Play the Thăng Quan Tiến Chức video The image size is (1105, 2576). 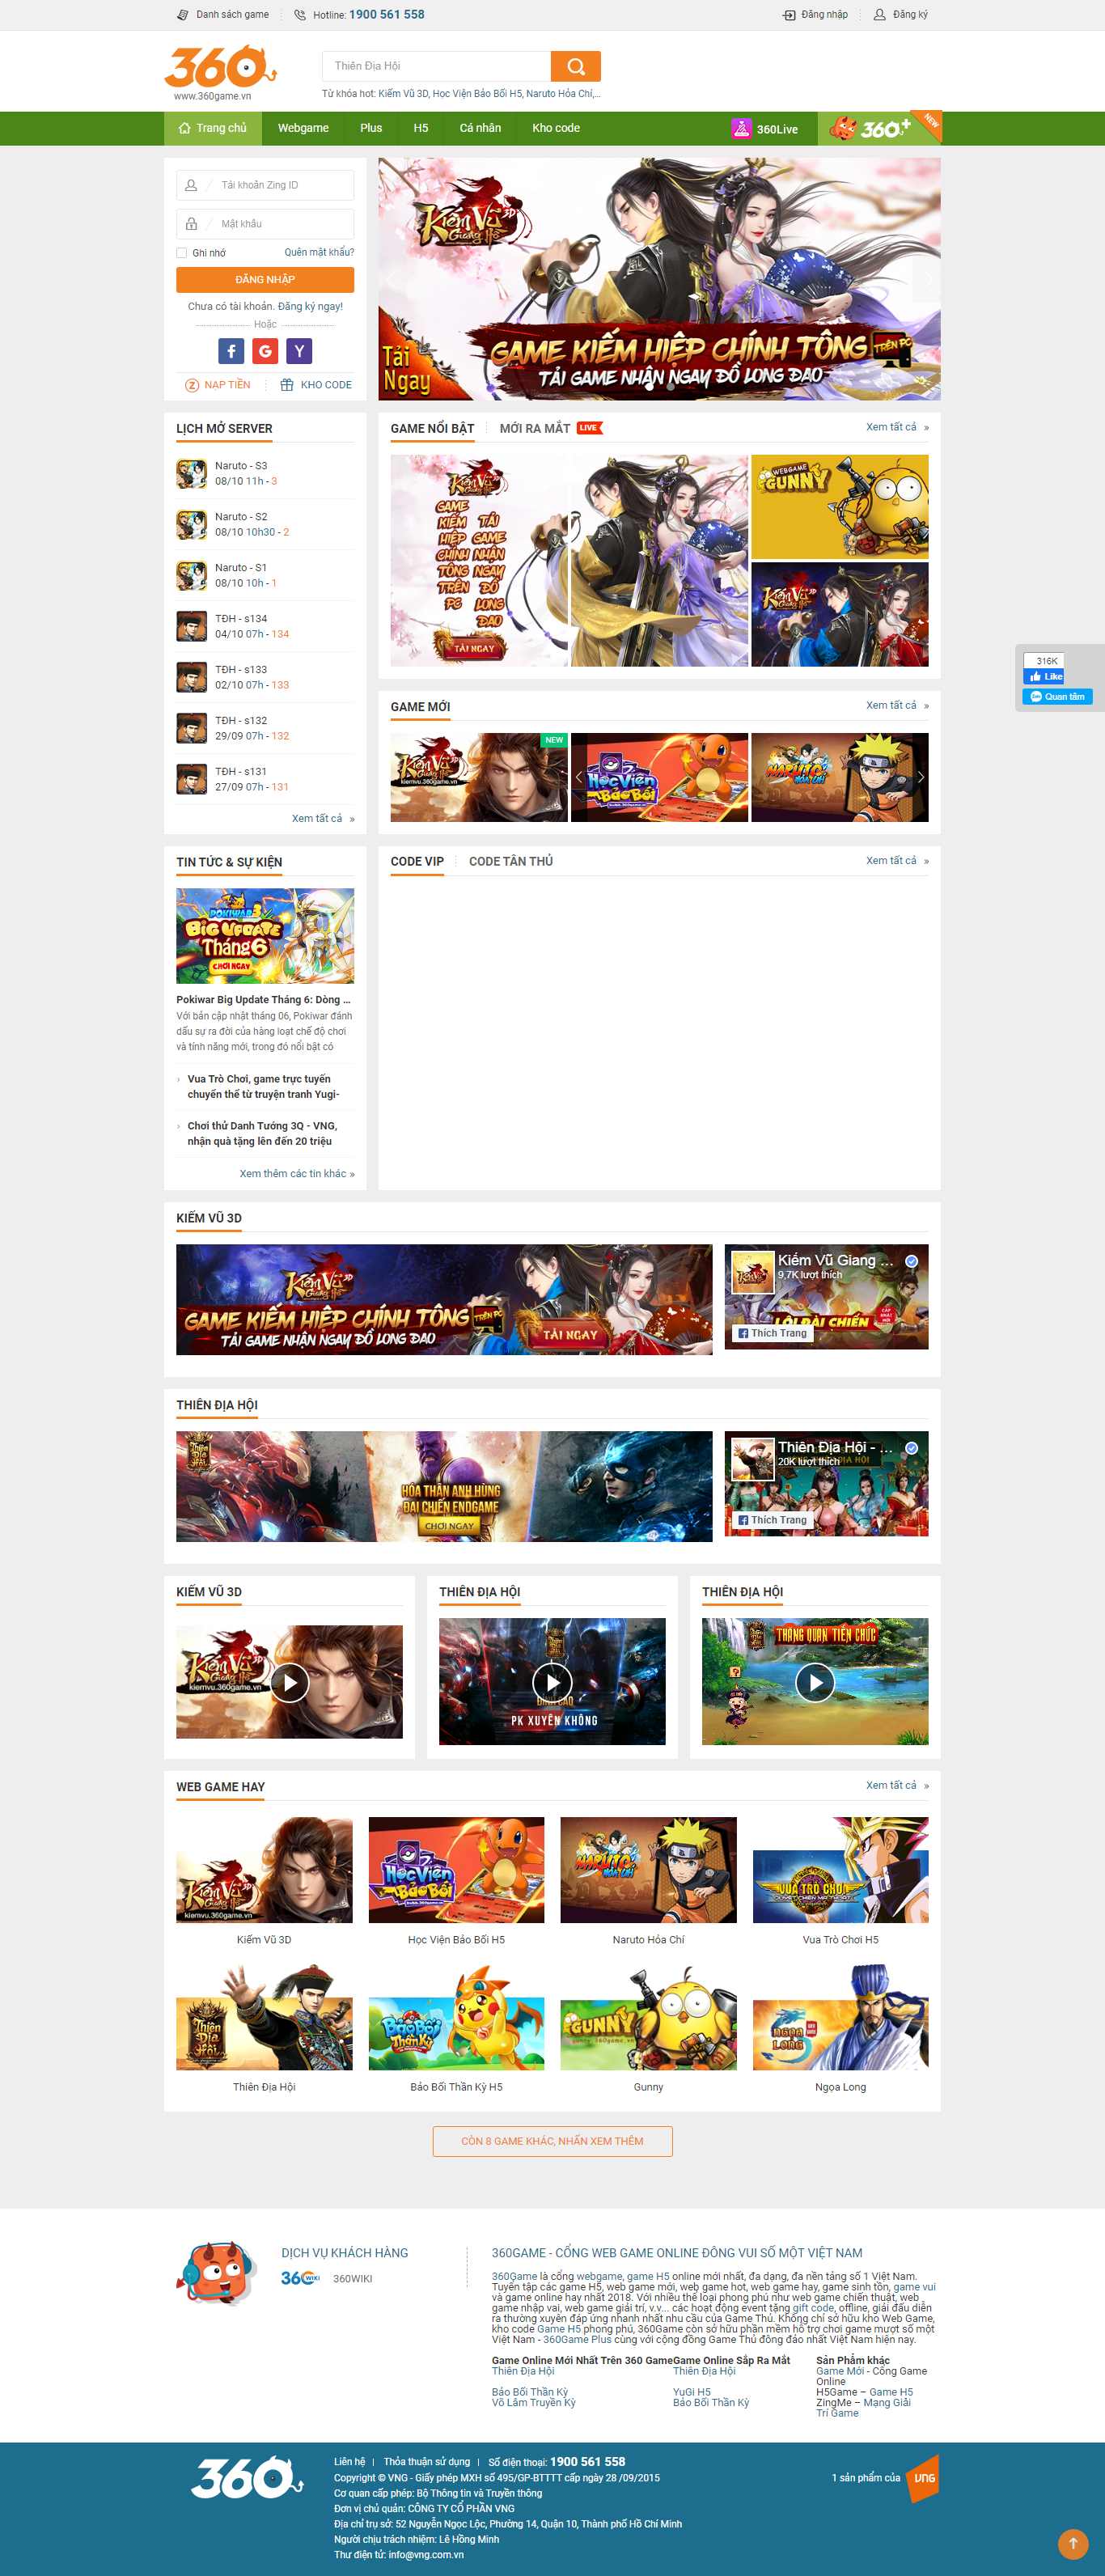[815, 1683]
